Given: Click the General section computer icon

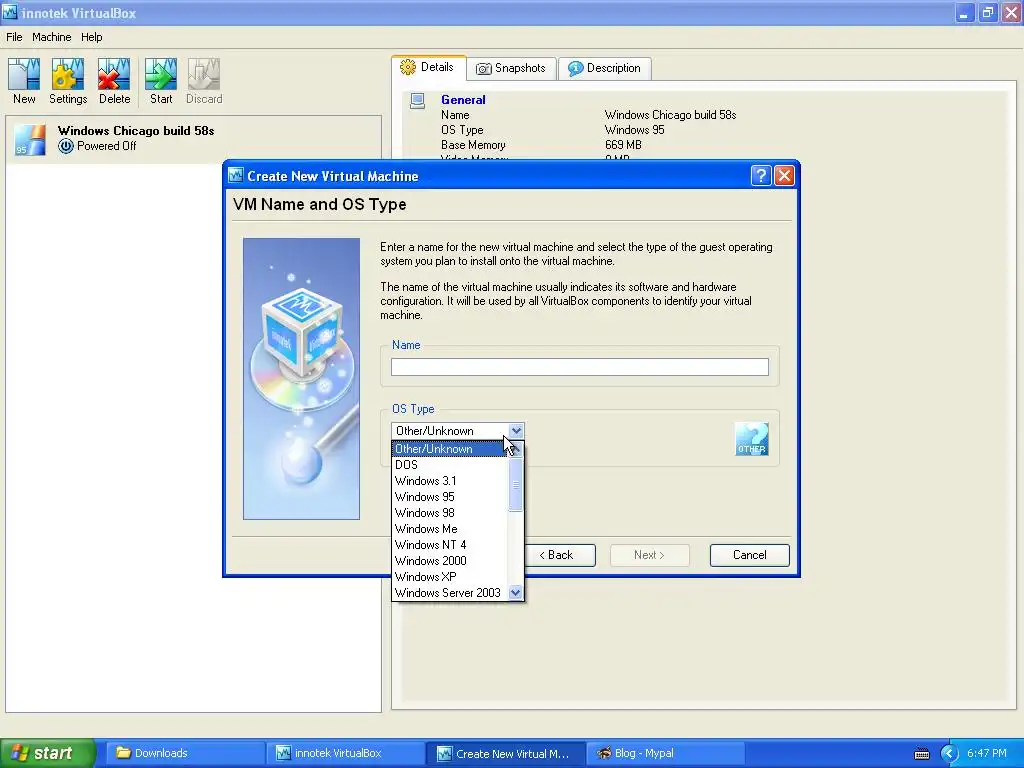Looking at the screenshot, I should [x=417, y=101].
